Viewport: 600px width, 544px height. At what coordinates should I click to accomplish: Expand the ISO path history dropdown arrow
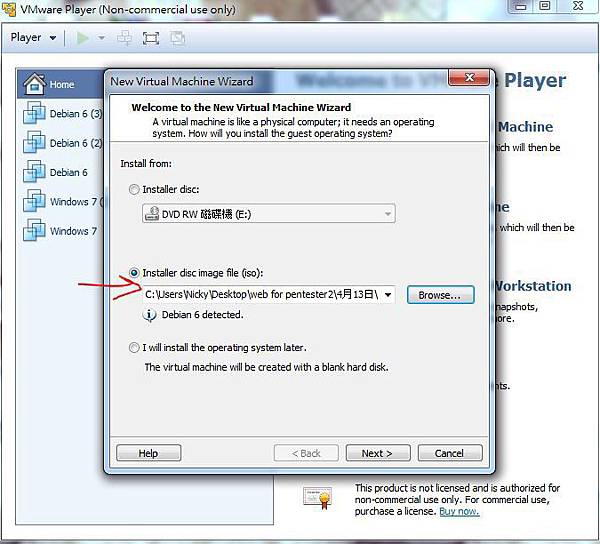point(388,295)
